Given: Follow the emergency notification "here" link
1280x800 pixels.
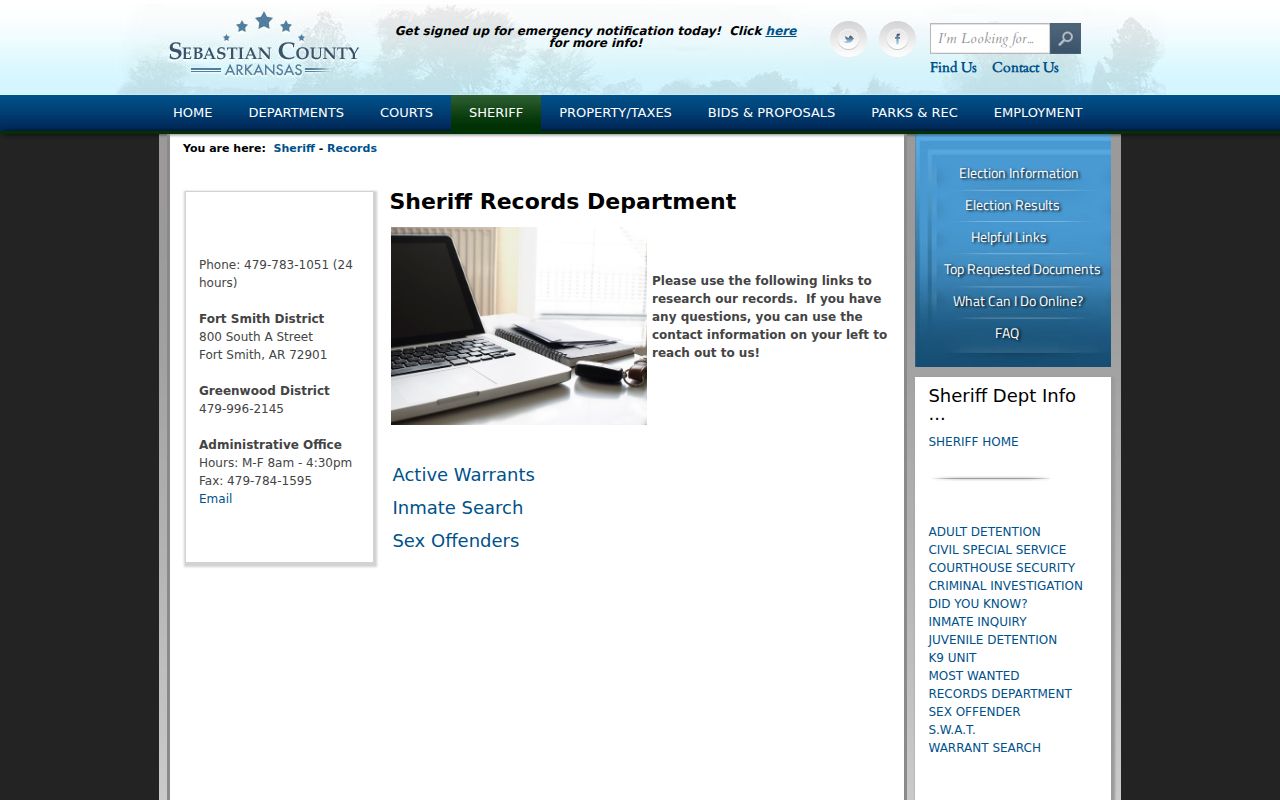Looking at the screenshot, I should tap(781, 31).
